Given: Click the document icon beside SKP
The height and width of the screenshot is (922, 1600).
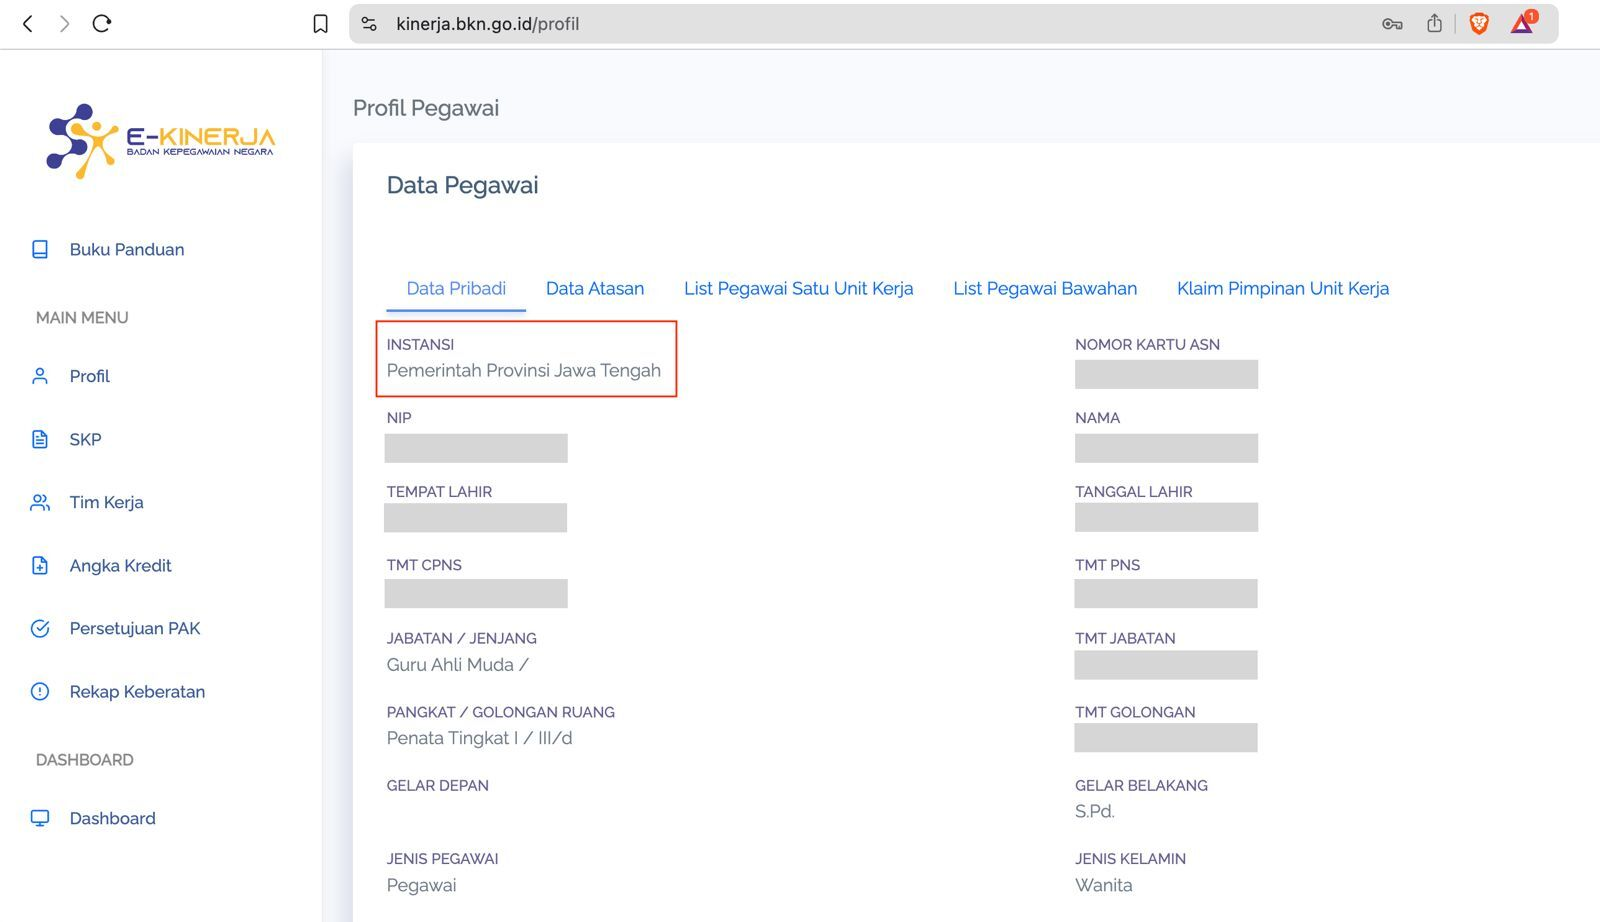Looking at the screenshot, I should (x=40, y=439).
